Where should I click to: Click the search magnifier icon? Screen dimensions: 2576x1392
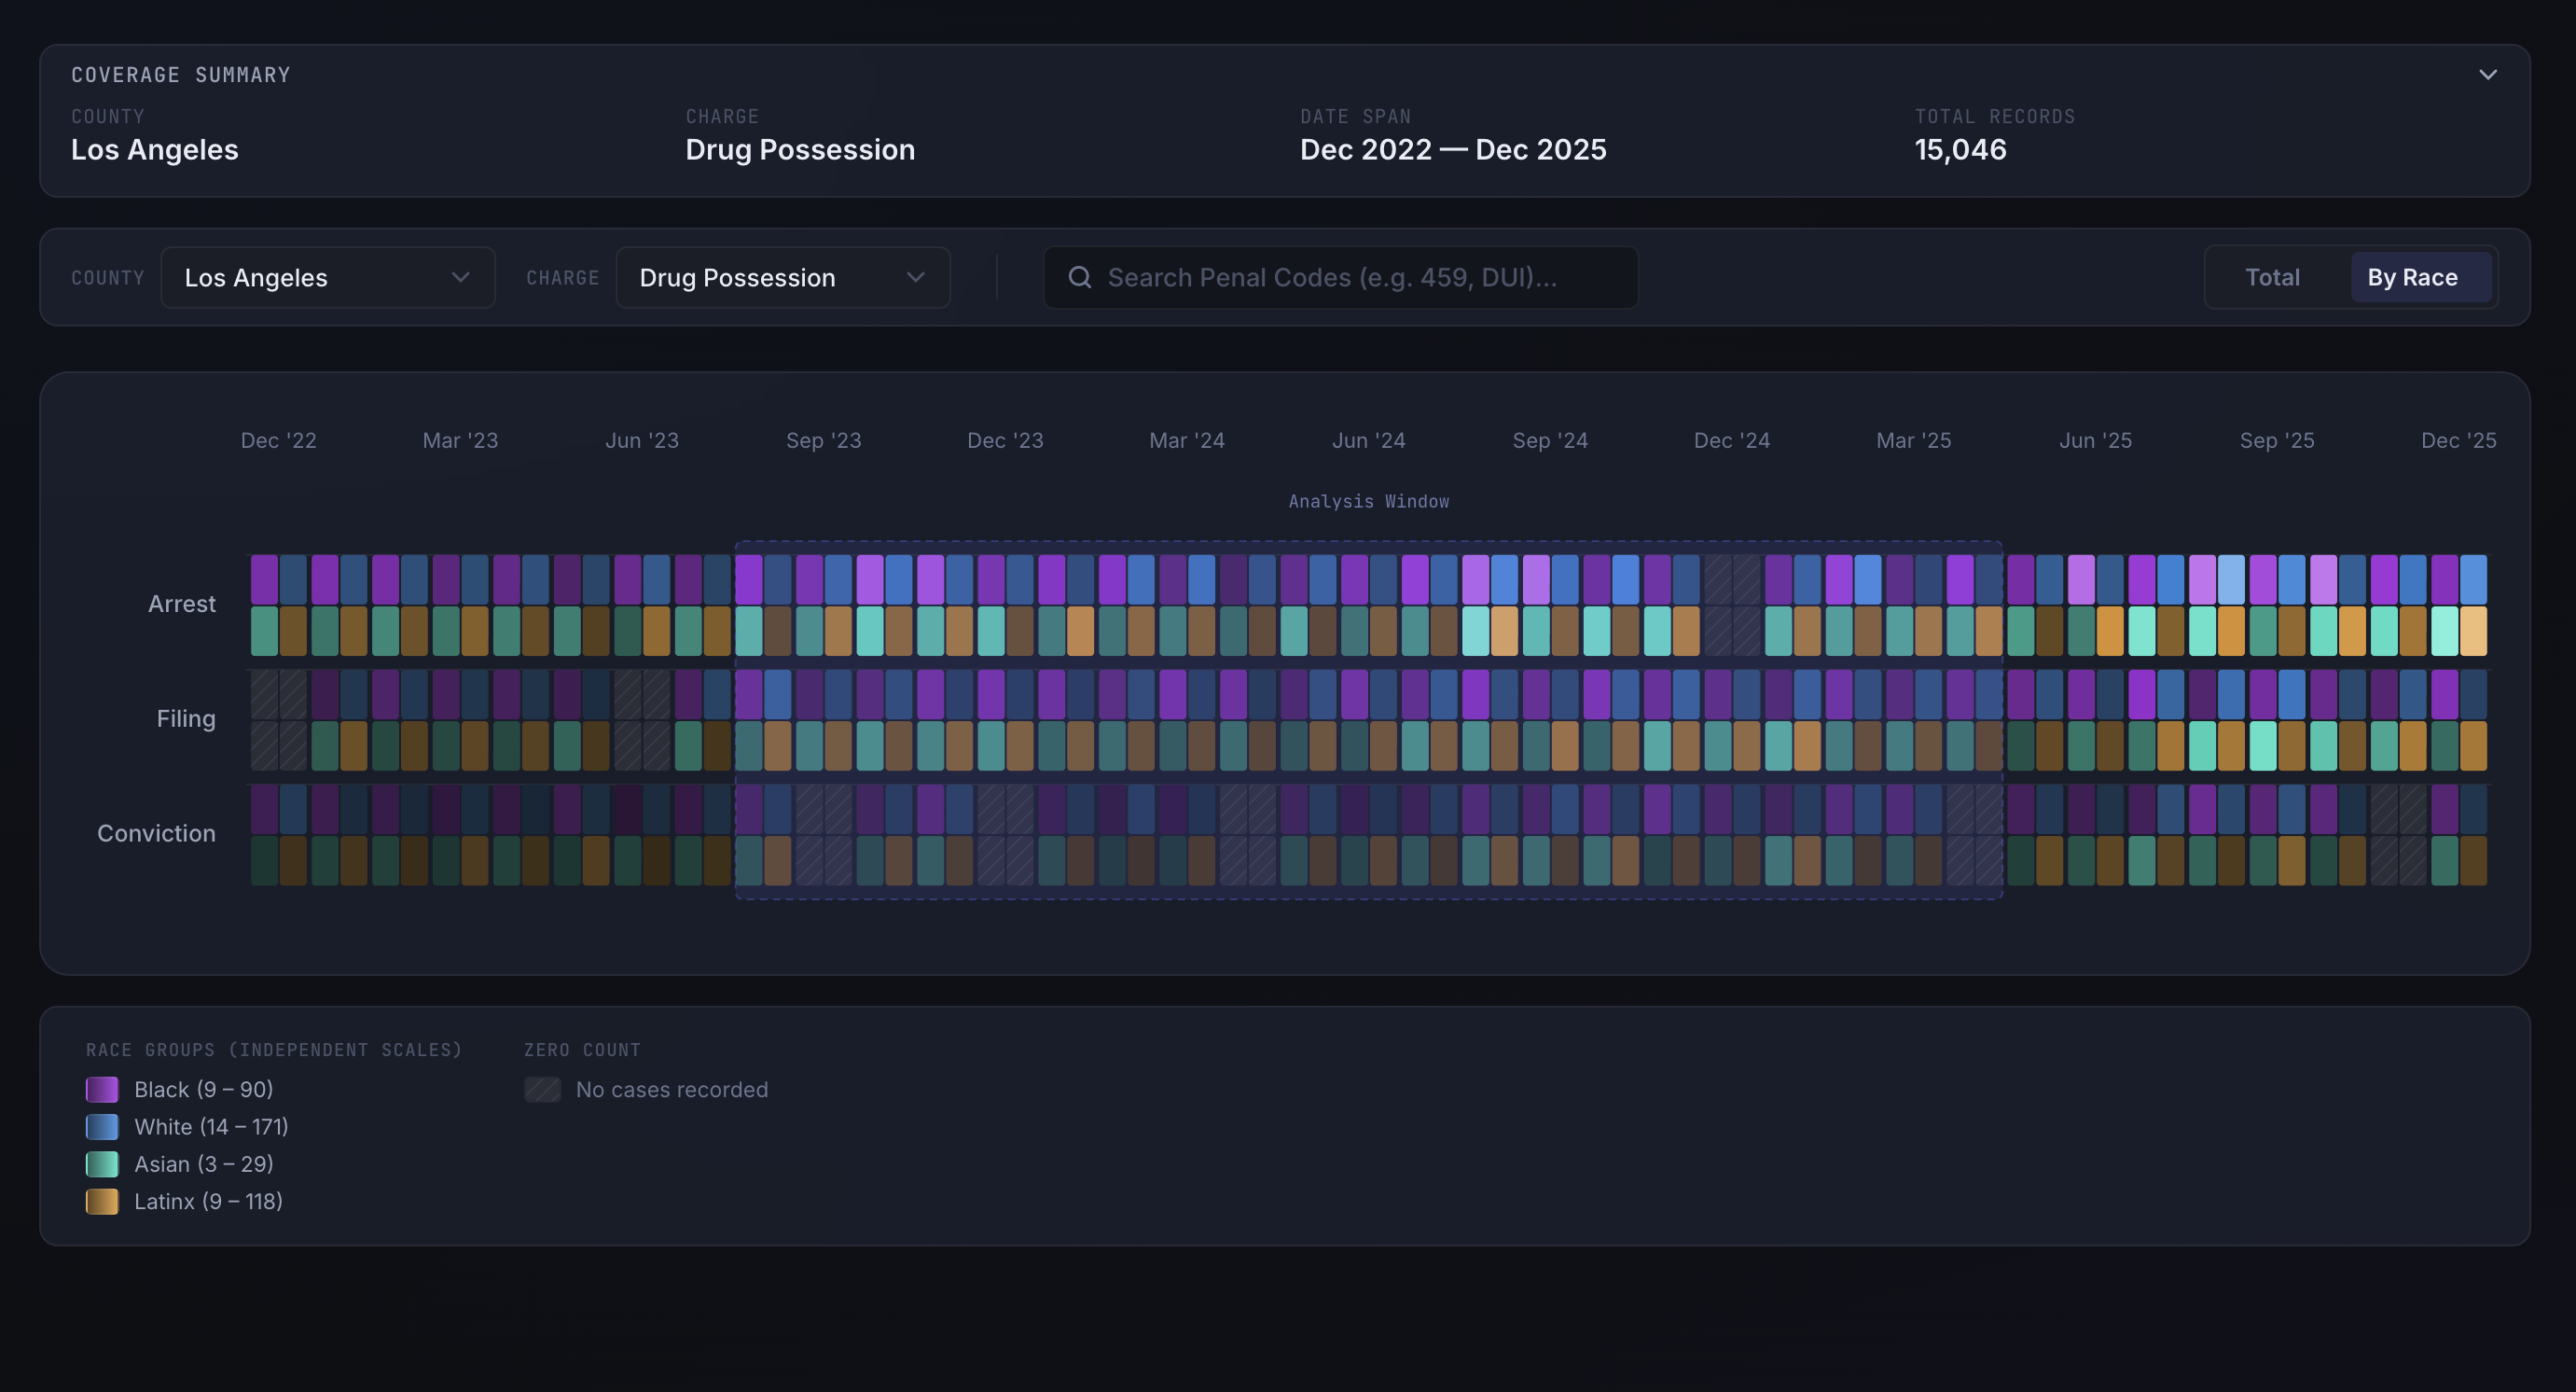[1081, 277]
